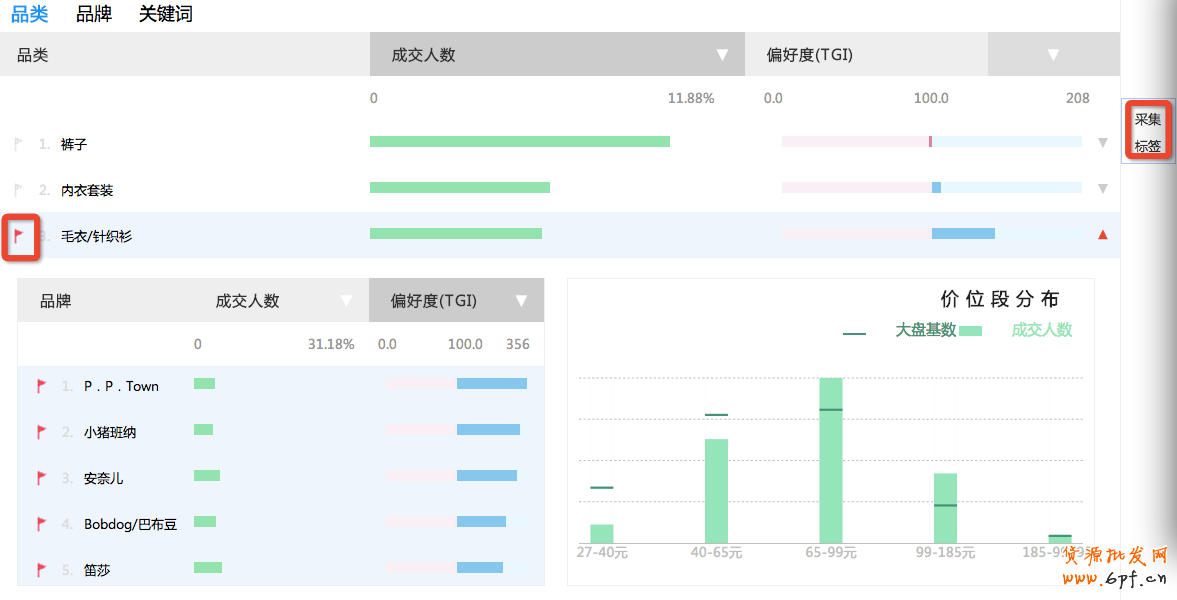Sort categories by 成交人数 header arrow
The width and height of the screenshot is (1177, 600).
[722, 55]
